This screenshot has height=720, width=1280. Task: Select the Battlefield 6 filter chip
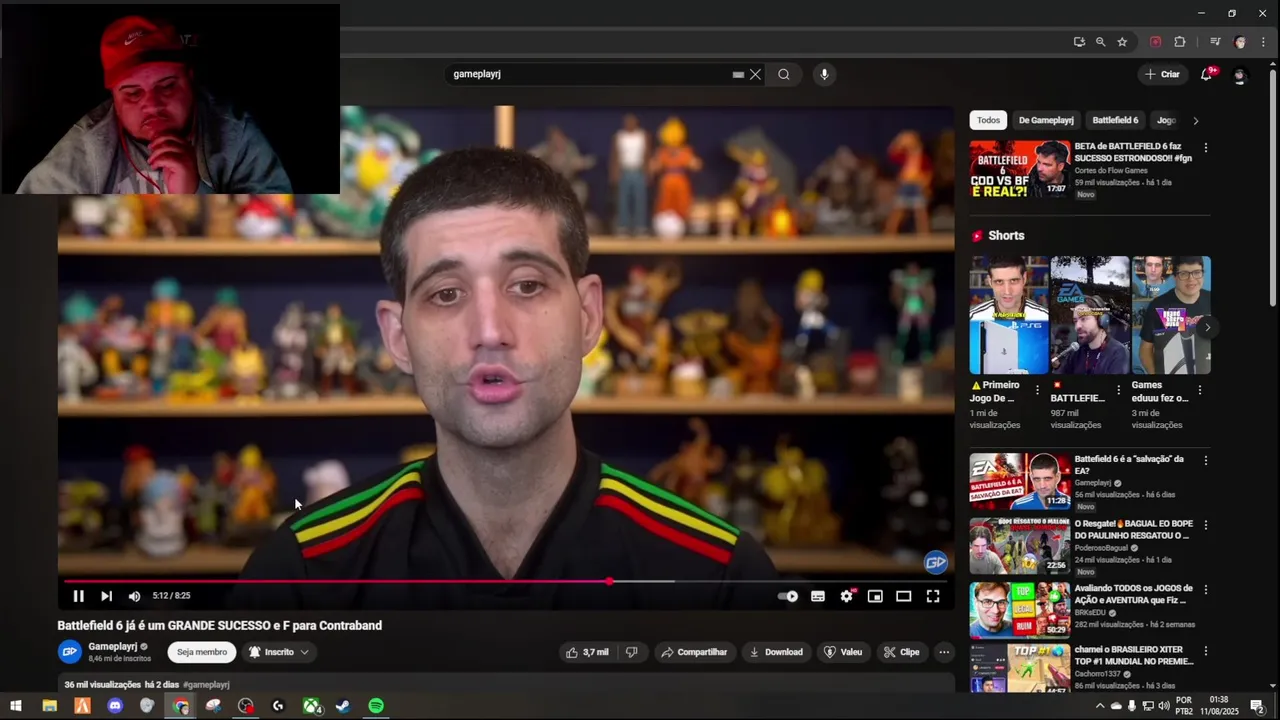click(1115, 120)
